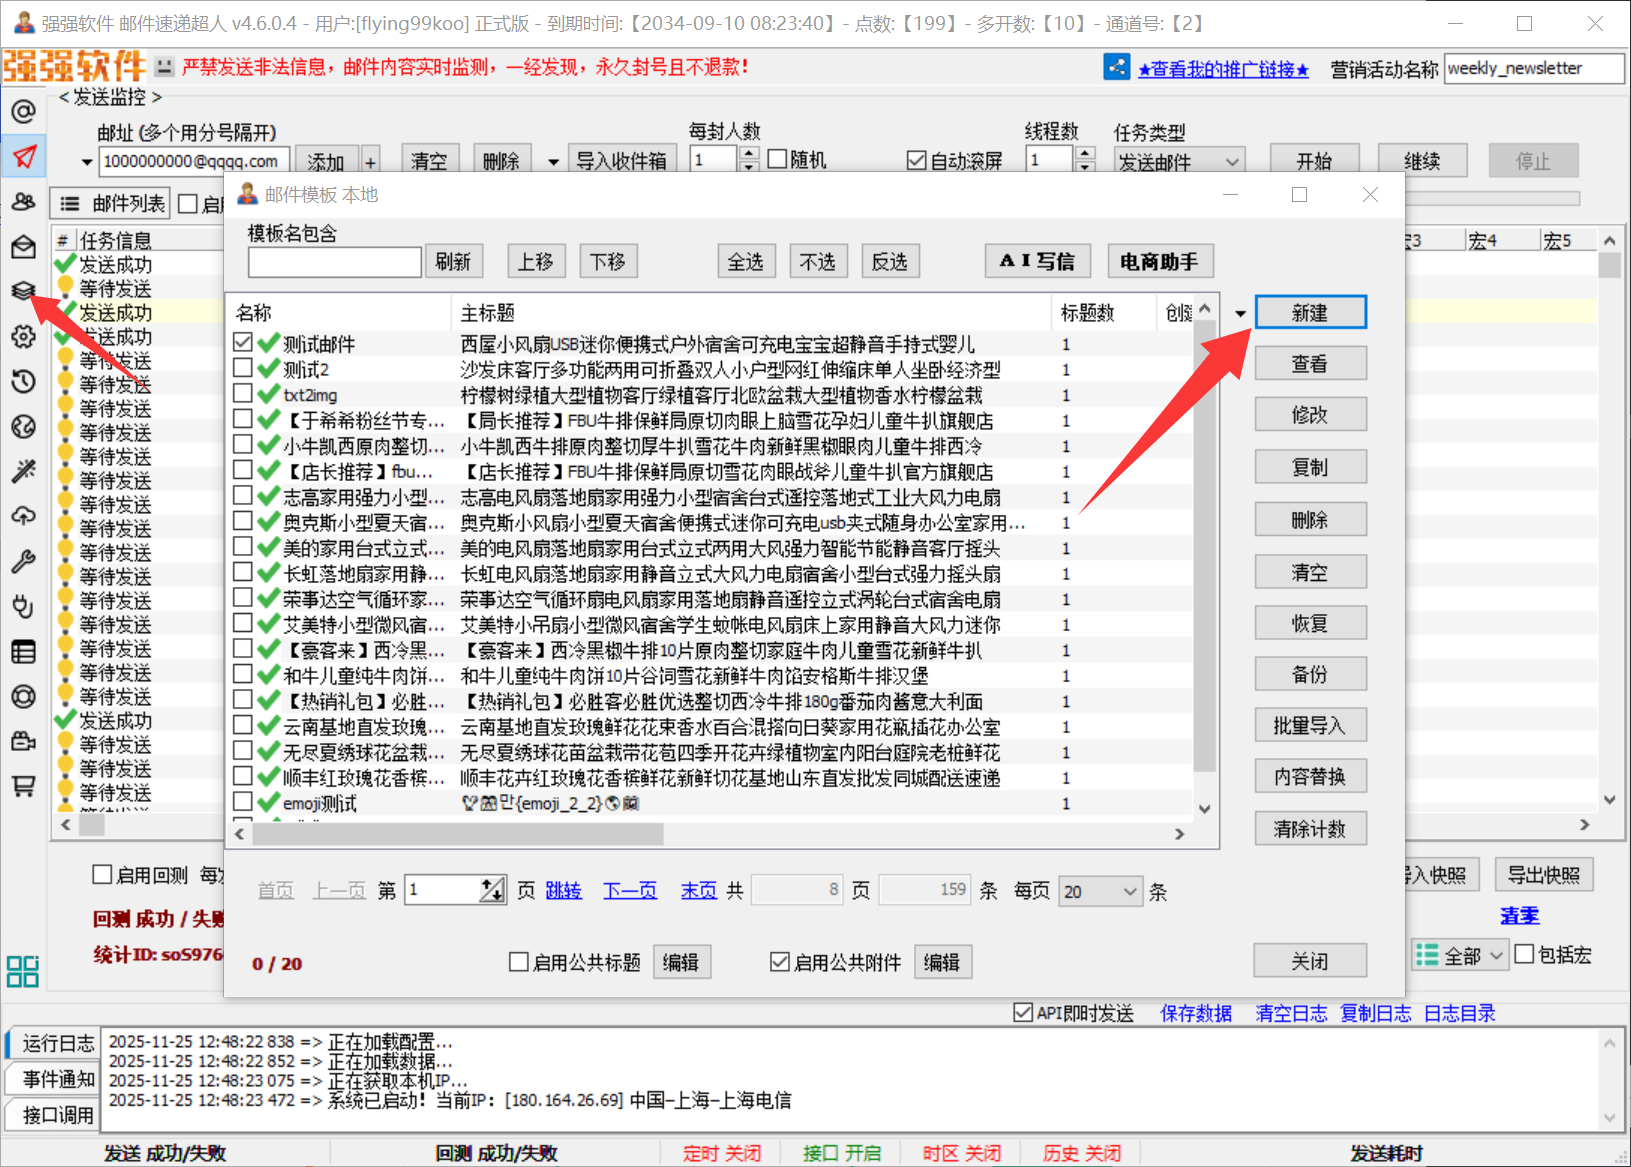Click the magic wand sidebar icon
The height and width of the screenshot is (1167, 1631).
23,471
